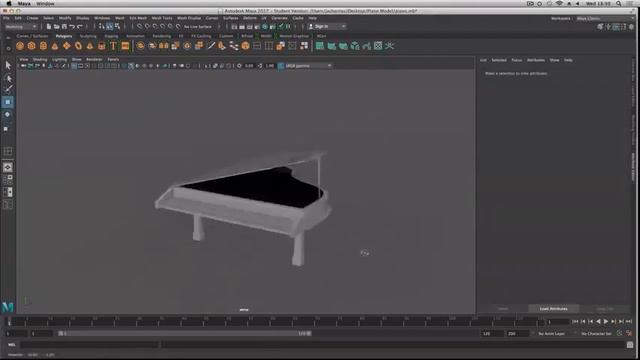Open the viewport Lighting menu
The image size is (640, 360).
click(x=59, y=60)
